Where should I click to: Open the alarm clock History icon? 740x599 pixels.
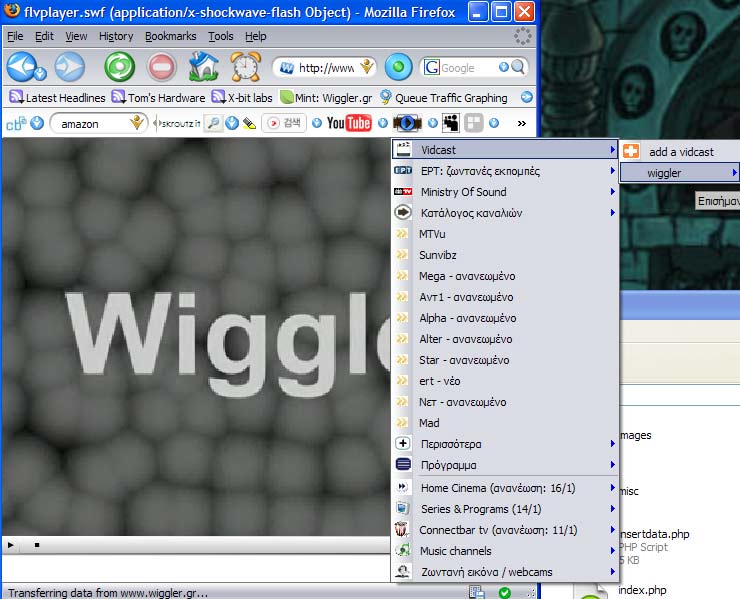coord(245,67)
